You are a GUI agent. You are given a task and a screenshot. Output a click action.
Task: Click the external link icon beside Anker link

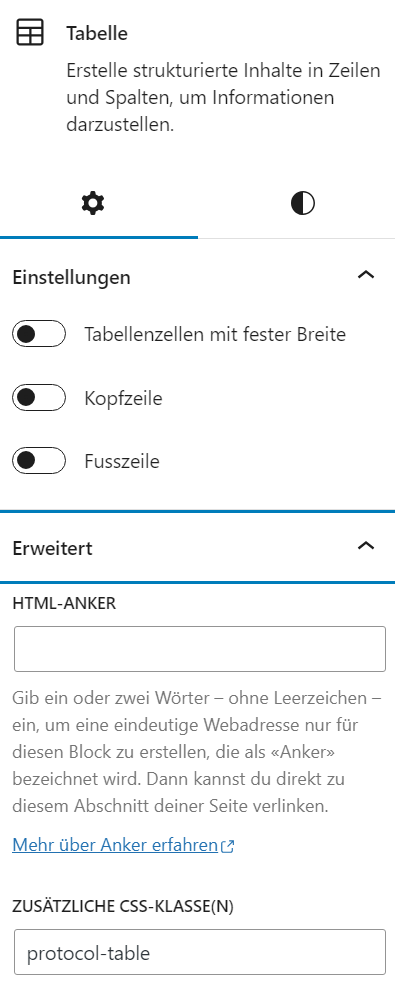228,846
